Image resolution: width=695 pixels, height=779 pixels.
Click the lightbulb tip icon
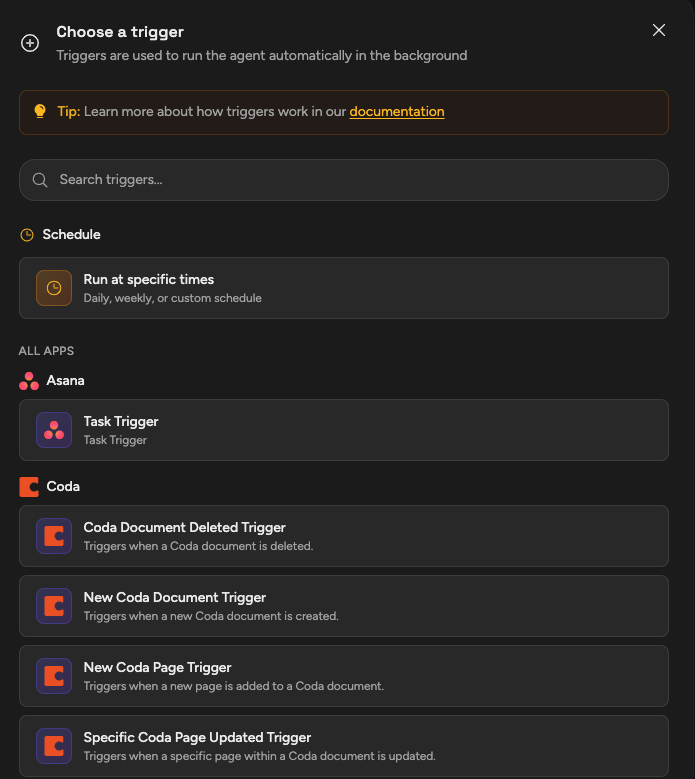40,111
